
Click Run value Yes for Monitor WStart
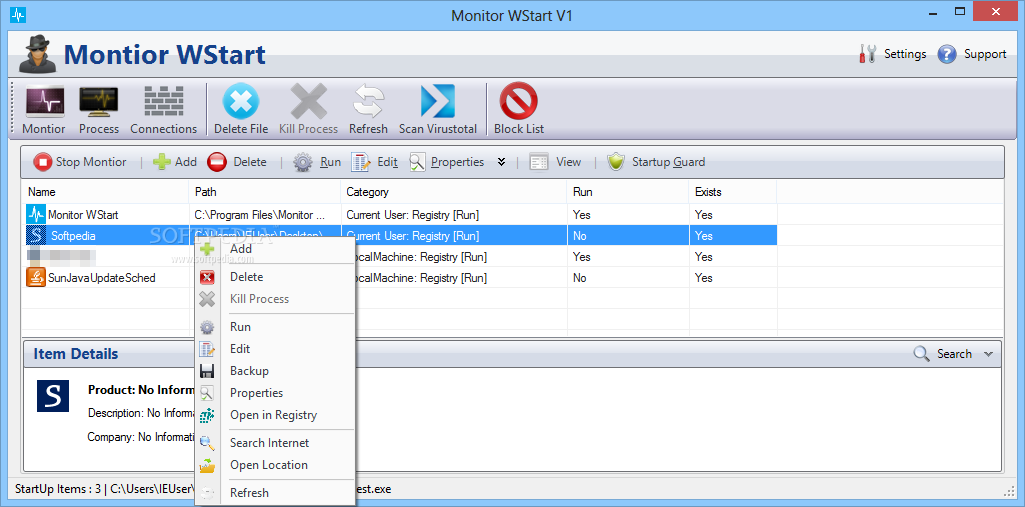[582, 215]
